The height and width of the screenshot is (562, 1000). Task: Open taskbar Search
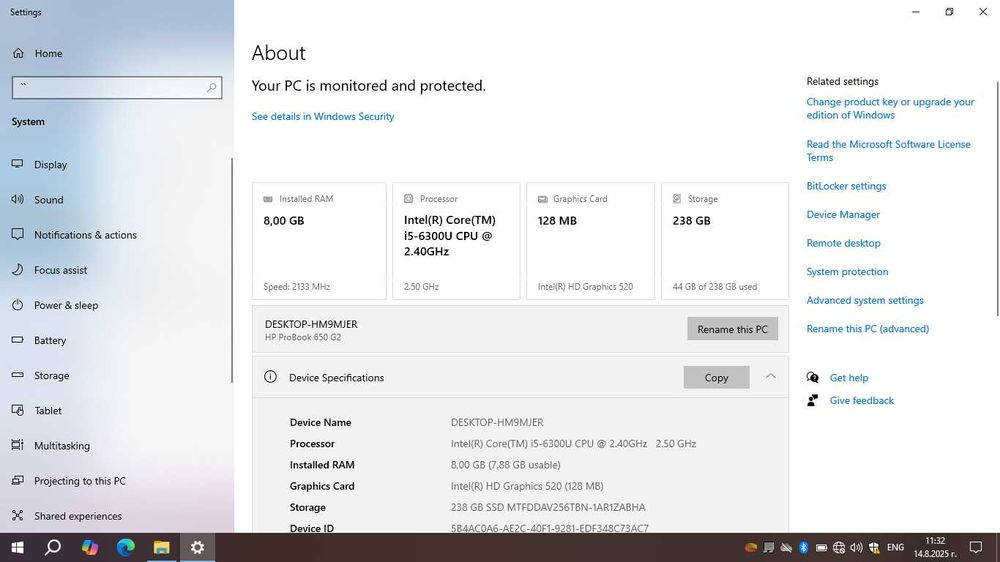pos(54,547)
